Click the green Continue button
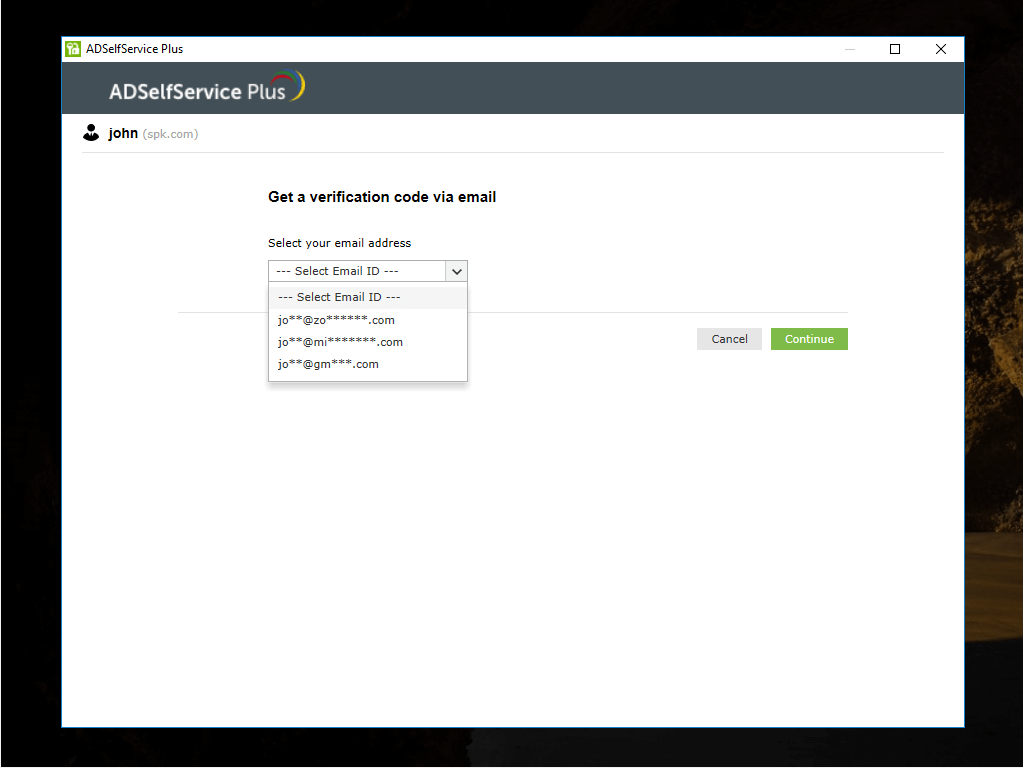Viewport: 1023px width, 768px height. tap(809, 339)
